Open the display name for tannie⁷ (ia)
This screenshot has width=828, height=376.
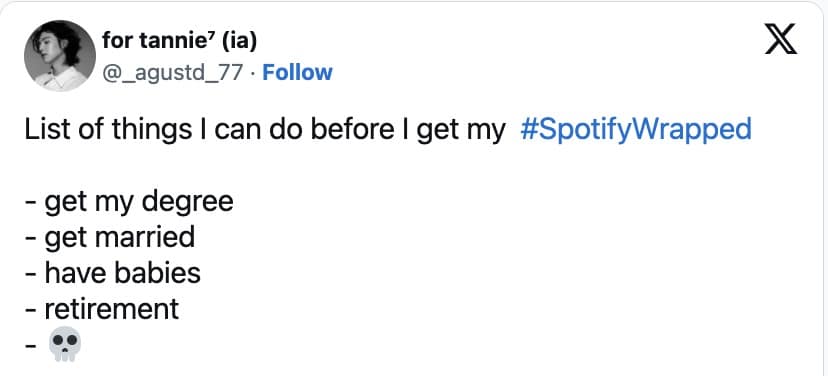pos(180,41)
